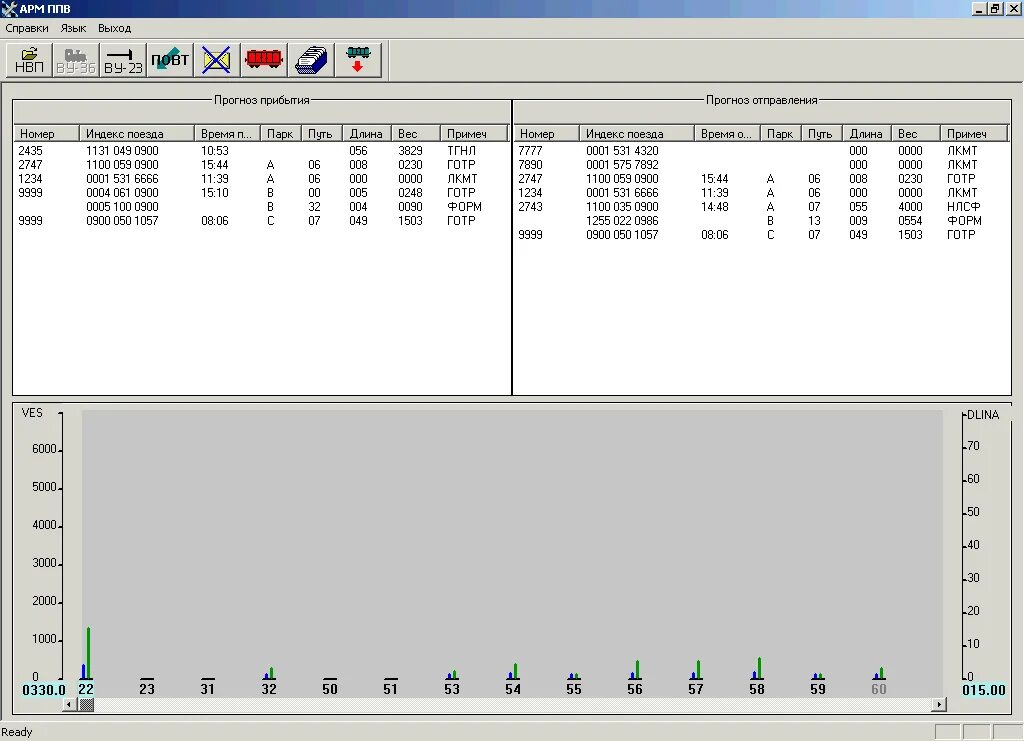Click arrivals Вес column header
Viewport: 1024px width, 741px height.
(x=415, y=134)
